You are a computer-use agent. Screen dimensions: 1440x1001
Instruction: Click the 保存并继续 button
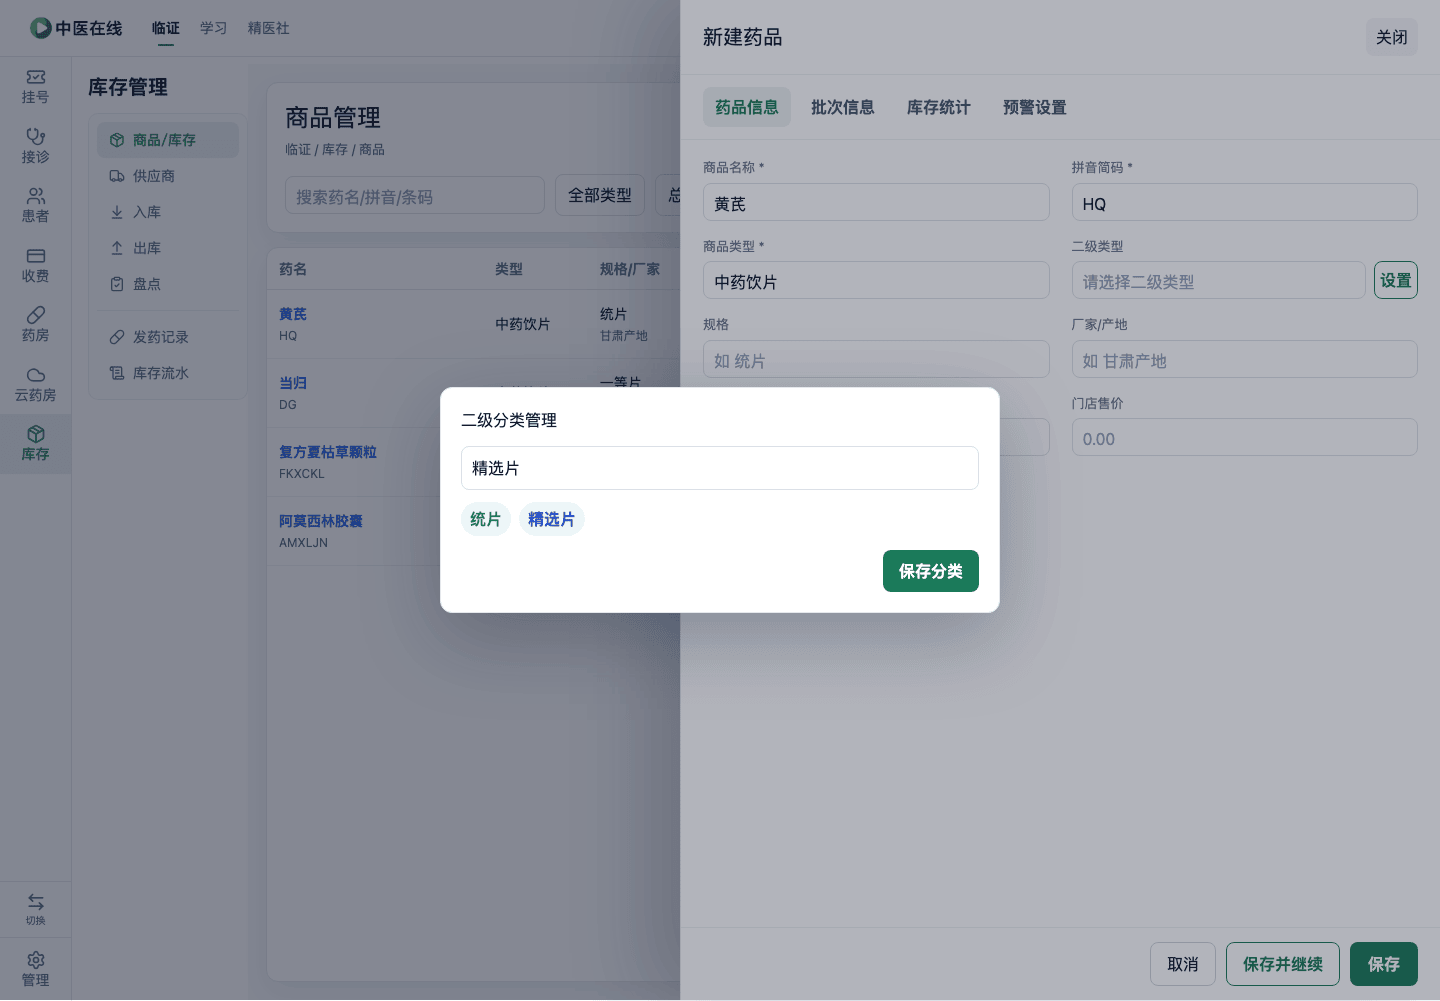coord(1283,964)
